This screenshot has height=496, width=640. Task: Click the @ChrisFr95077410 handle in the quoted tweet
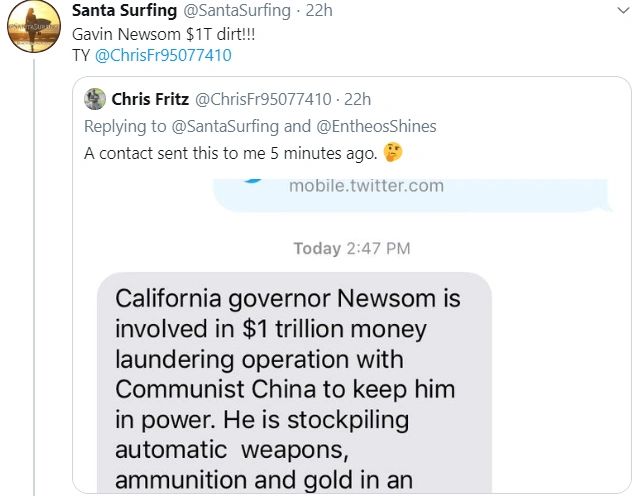(x=262, y=99)
